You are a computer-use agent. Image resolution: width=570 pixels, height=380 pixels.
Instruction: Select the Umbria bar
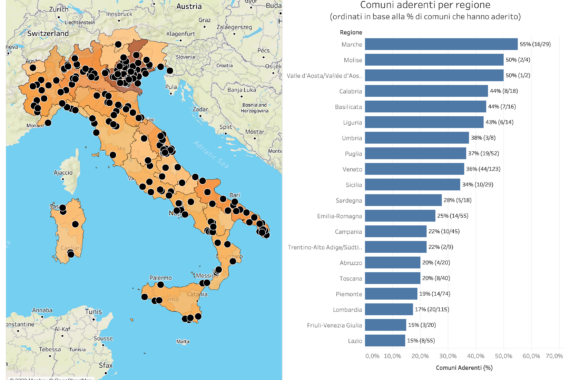pyautogui.click(x=417, y=138)
